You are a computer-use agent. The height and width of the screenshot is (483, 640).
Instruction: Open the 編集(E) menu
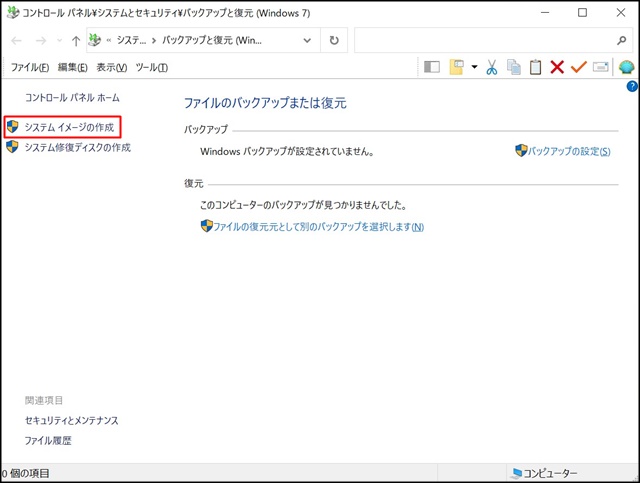click(x=73, y=67)
